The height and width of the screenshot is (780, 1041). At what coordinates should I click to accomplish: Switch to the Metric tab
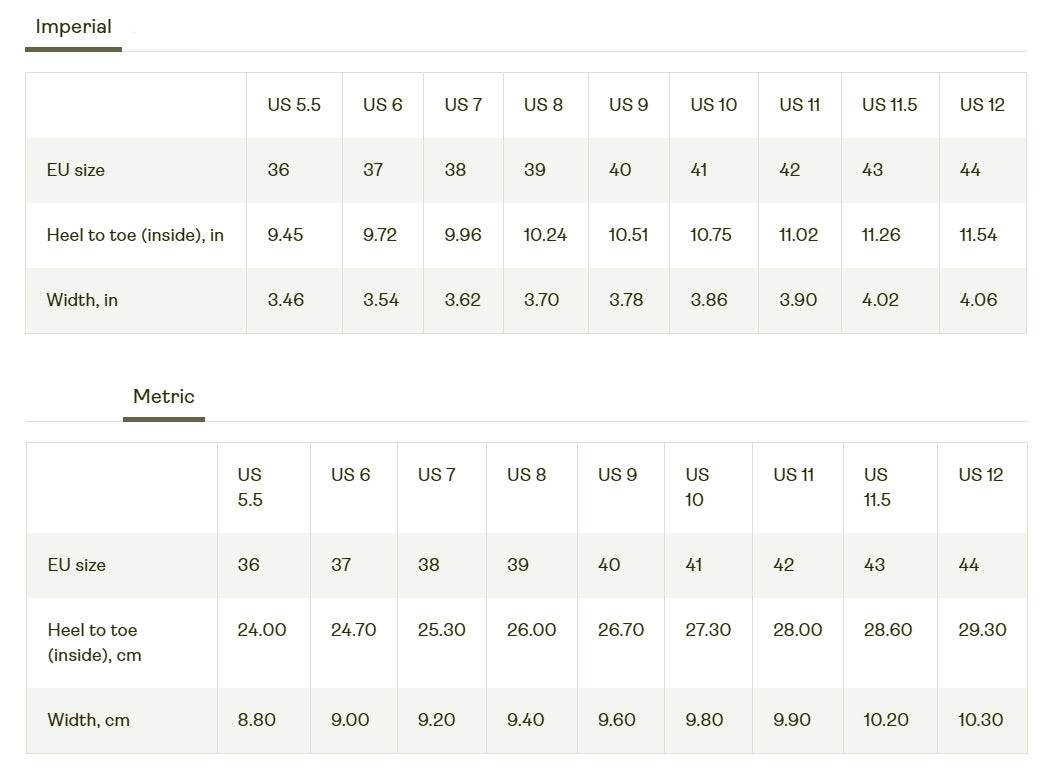click(164, 397)
